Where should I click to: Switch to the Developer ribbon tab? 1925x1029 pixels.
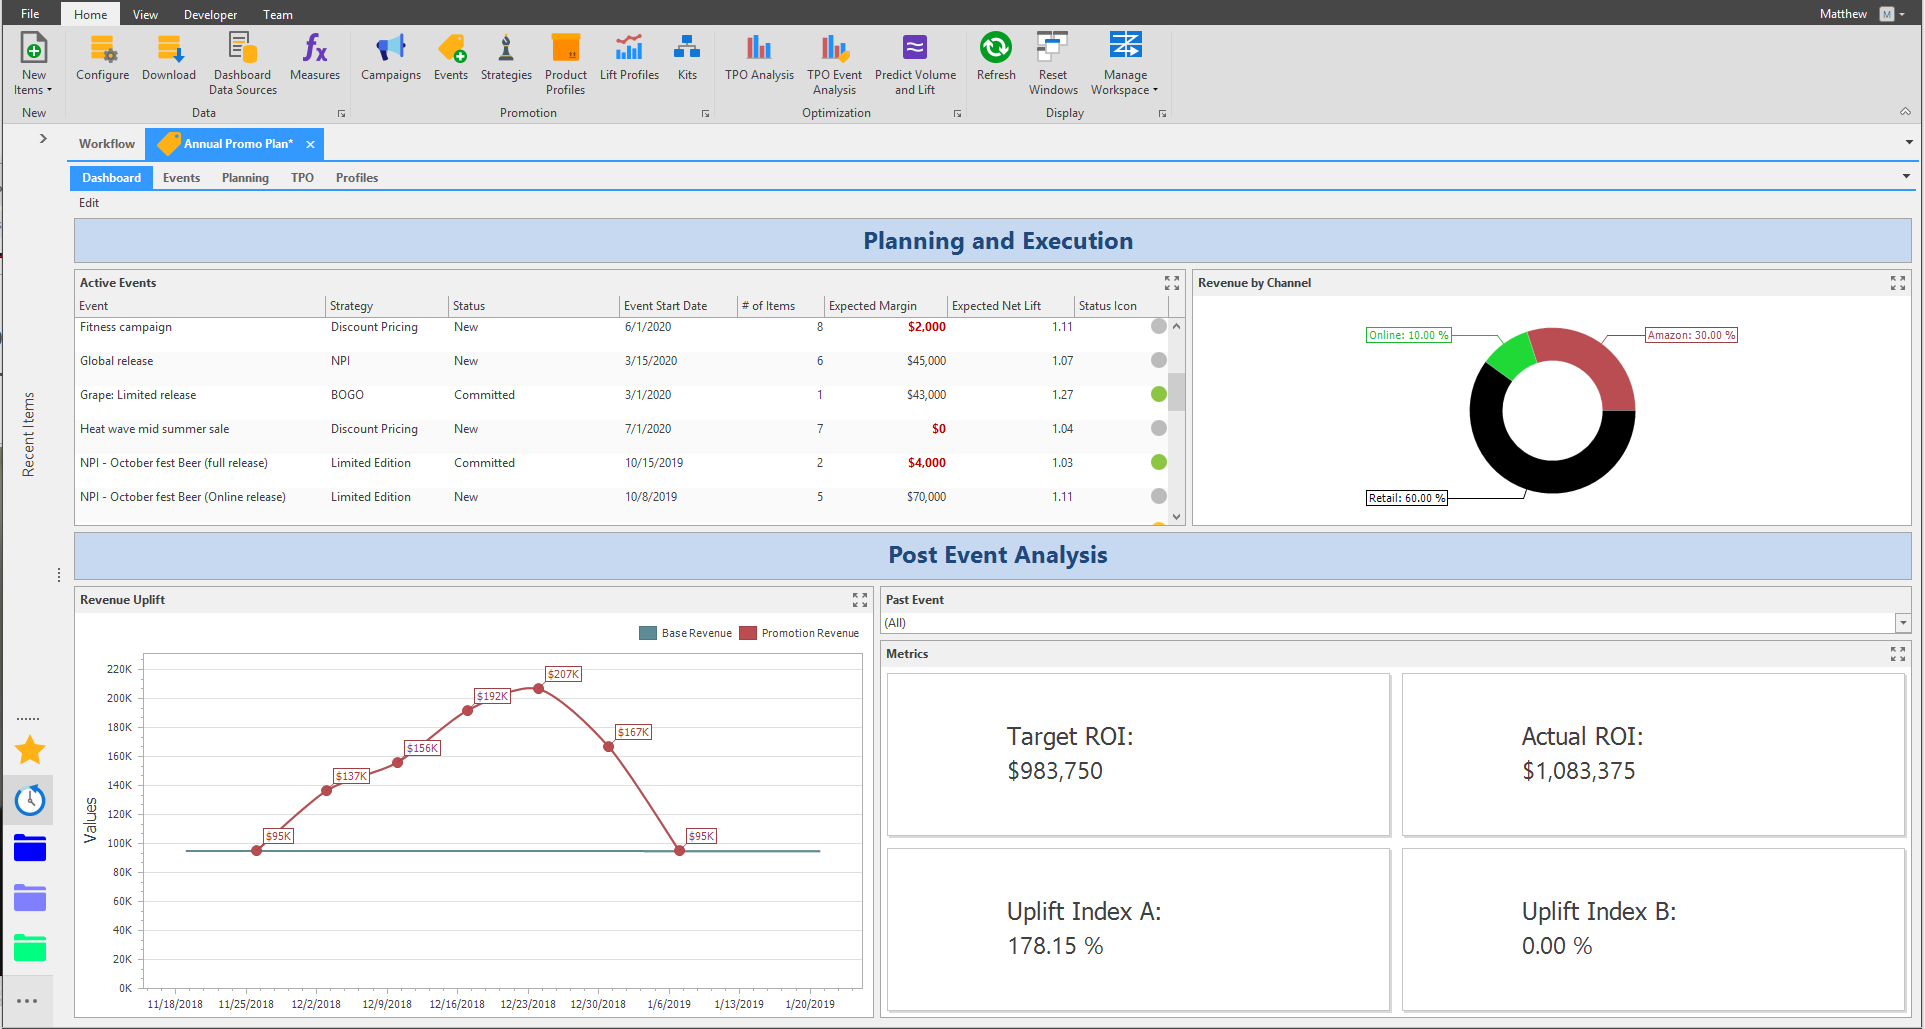point(210,14)
